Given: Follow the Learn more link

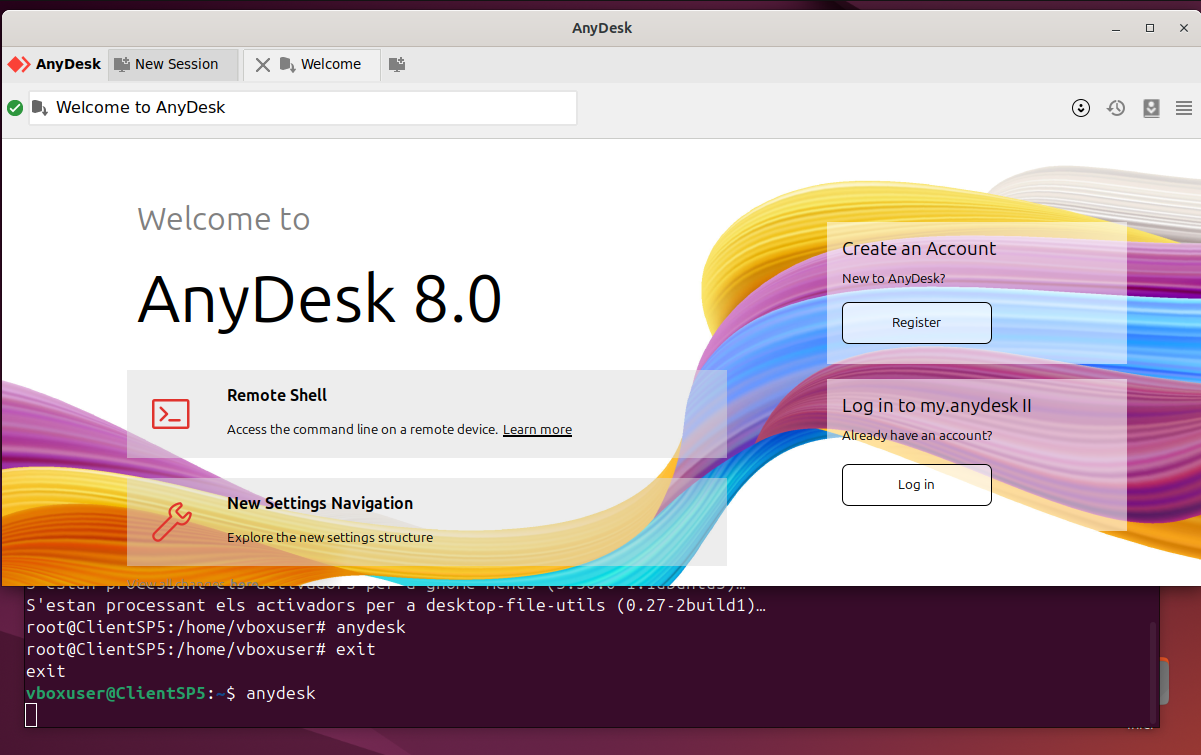Looking at the screenshot, I should [x=537, y=430].
